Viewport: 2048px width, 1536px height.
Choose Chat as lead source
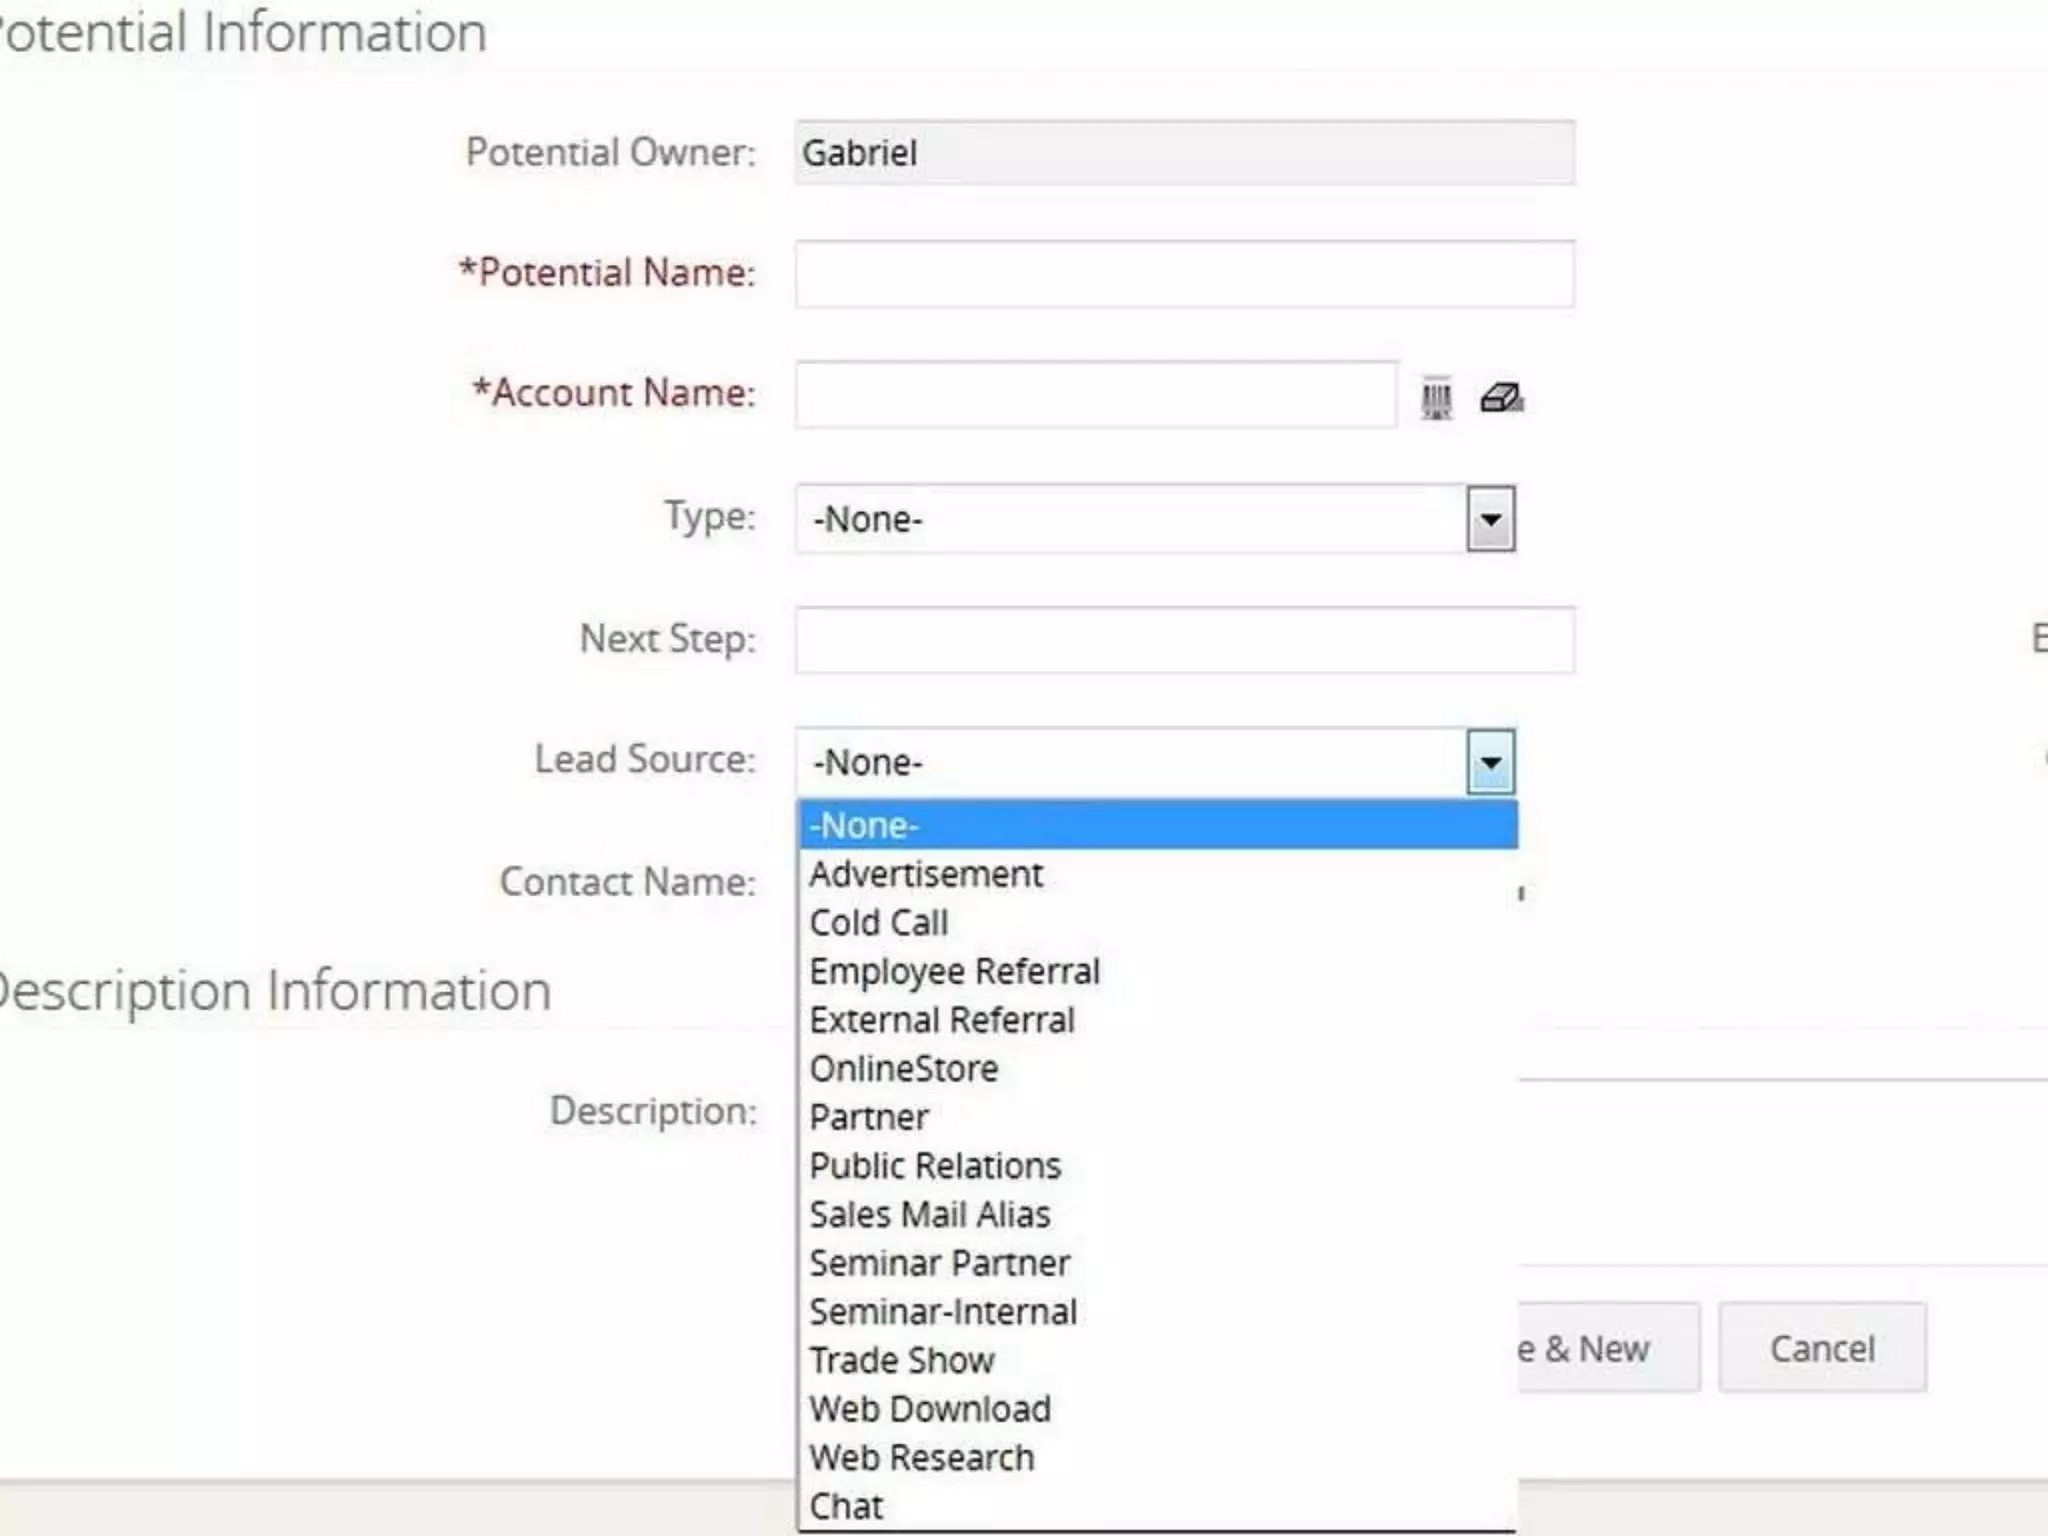point(846,1506)
